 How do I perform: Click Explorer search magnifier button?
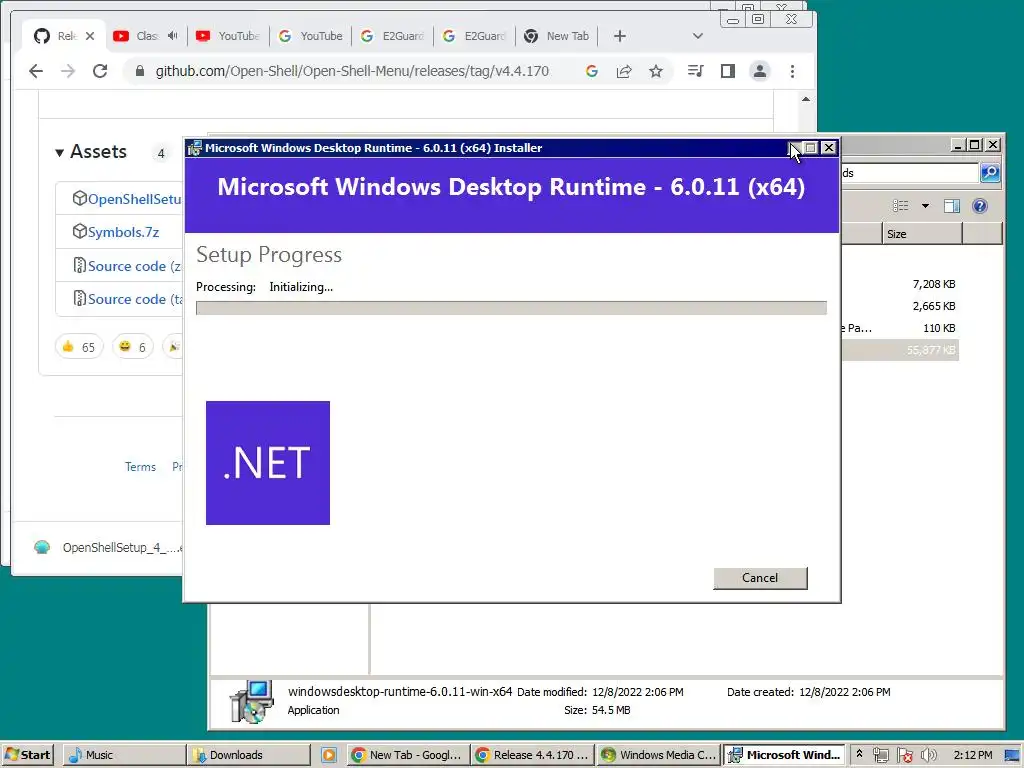click(x=990, y=172)
